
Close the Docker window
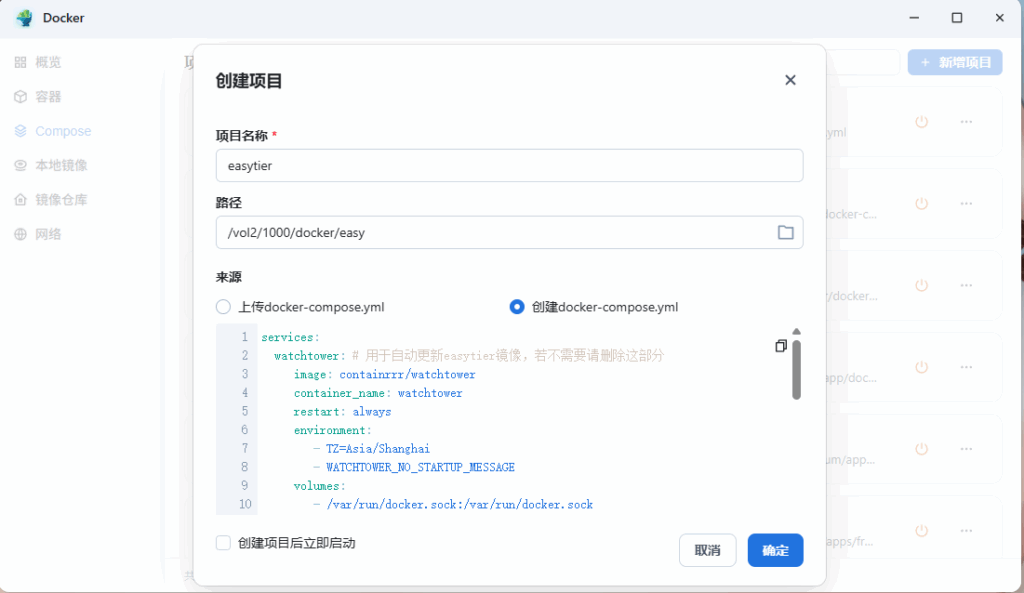999,18
